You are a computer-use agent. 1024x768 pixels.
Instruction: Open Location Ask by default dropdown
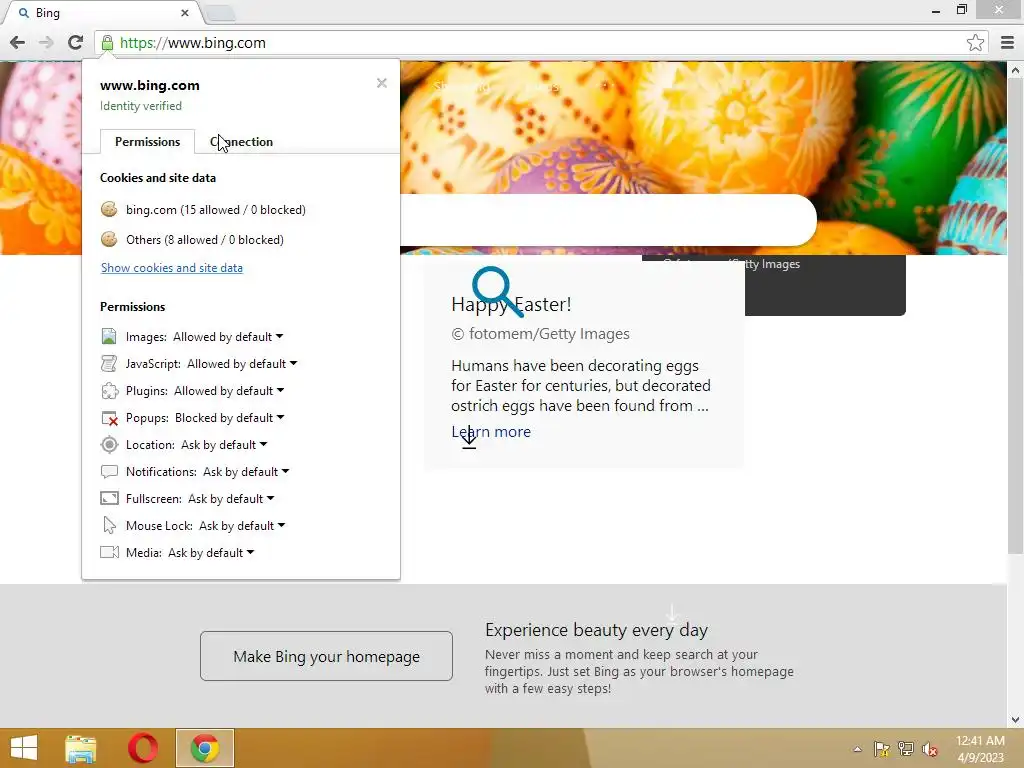224,445
